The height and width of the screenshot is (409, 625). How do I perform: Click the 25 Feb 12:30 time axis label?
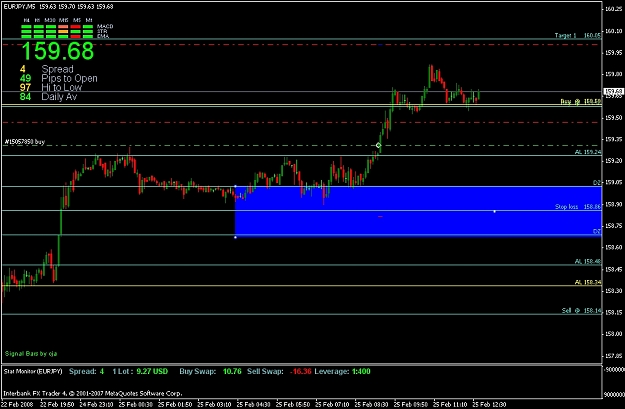(x=489, y=404)
